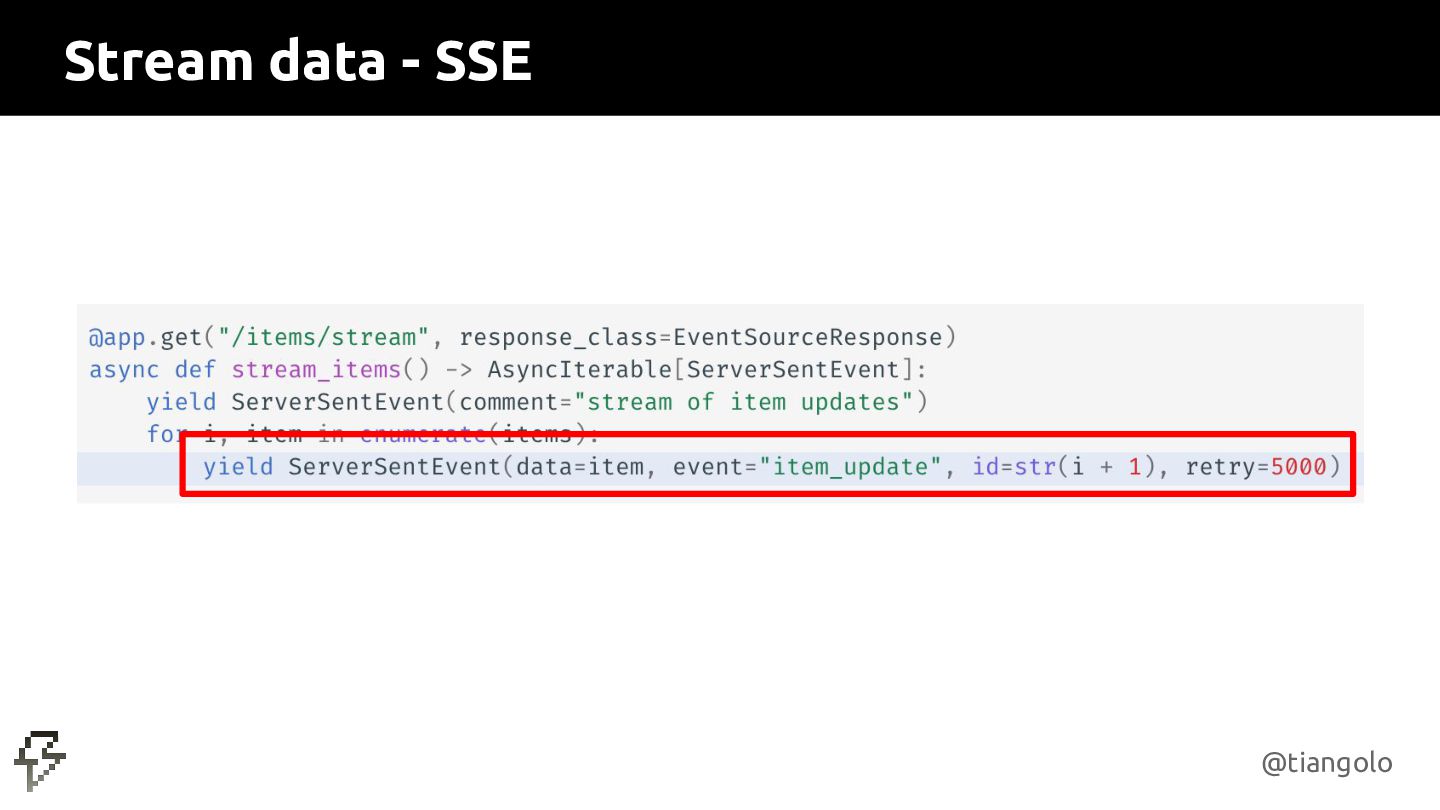Click the "item_update" event string
This screenshot has height=810, width=1440.
click(851, 466)
